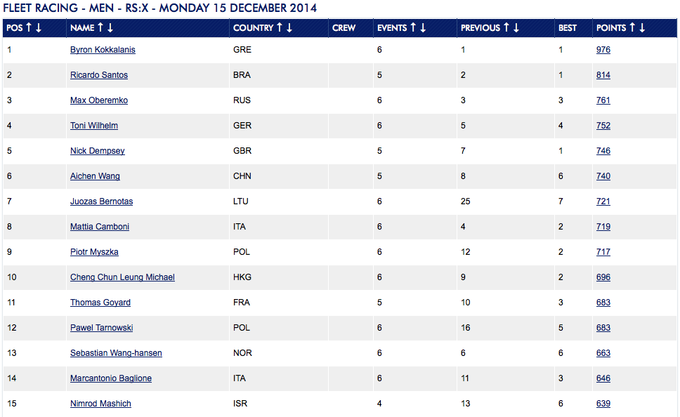This screenshot has width=680, height=417.
Task: Click the NAME column up arrow
Action: 100,28
